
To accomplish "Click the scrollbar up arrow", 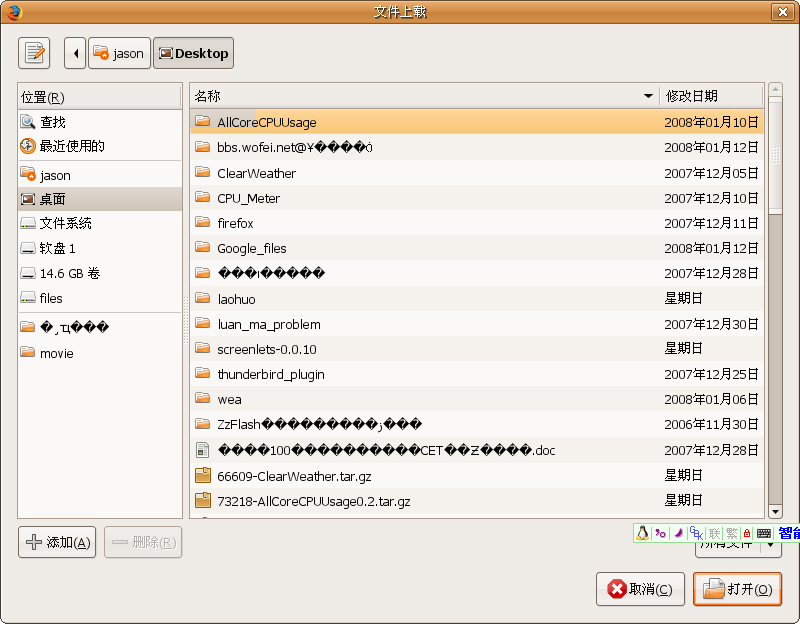I will (775, 89).
